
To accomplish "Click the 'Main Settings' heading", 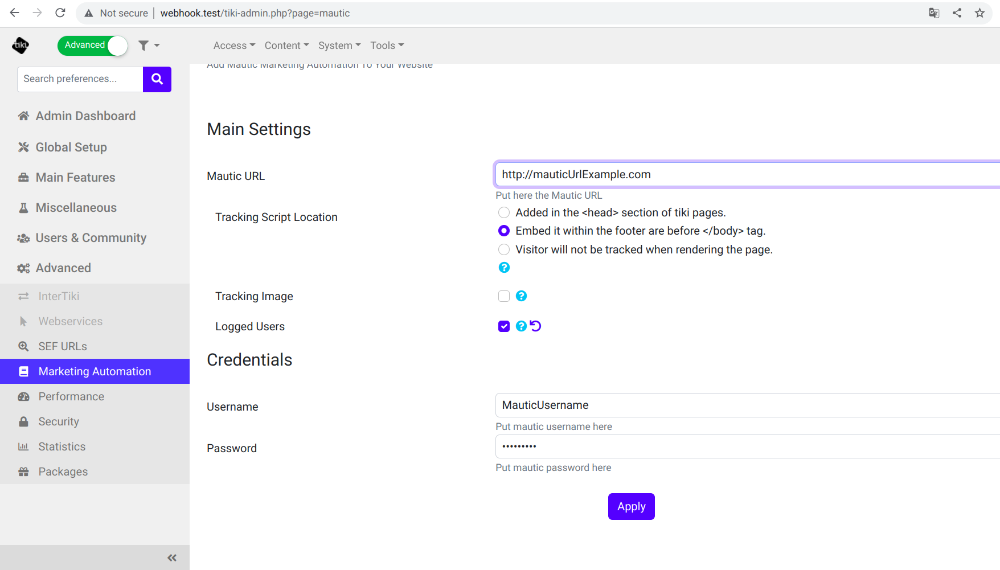I will (x=259, y=129).
